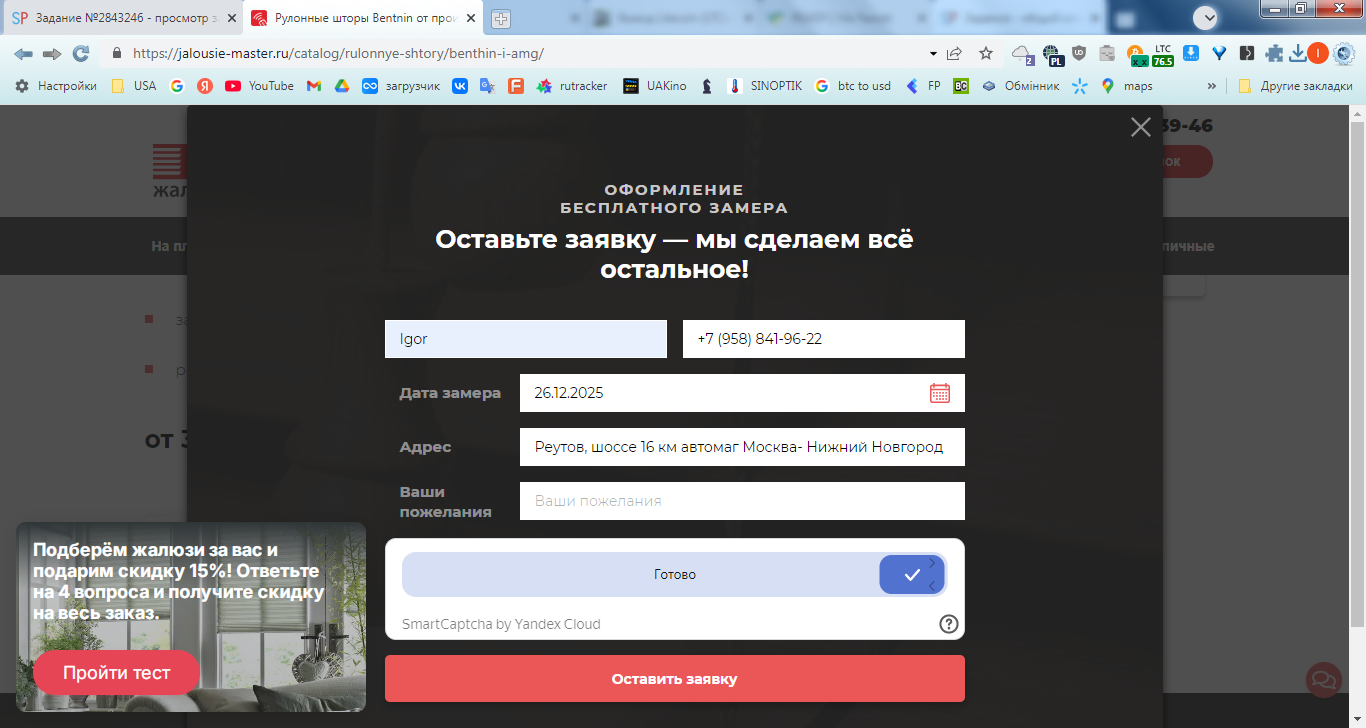Open the Yandex bookmark icon
1366x728 pixels.
pyautogui.click(x=204, y=86)
